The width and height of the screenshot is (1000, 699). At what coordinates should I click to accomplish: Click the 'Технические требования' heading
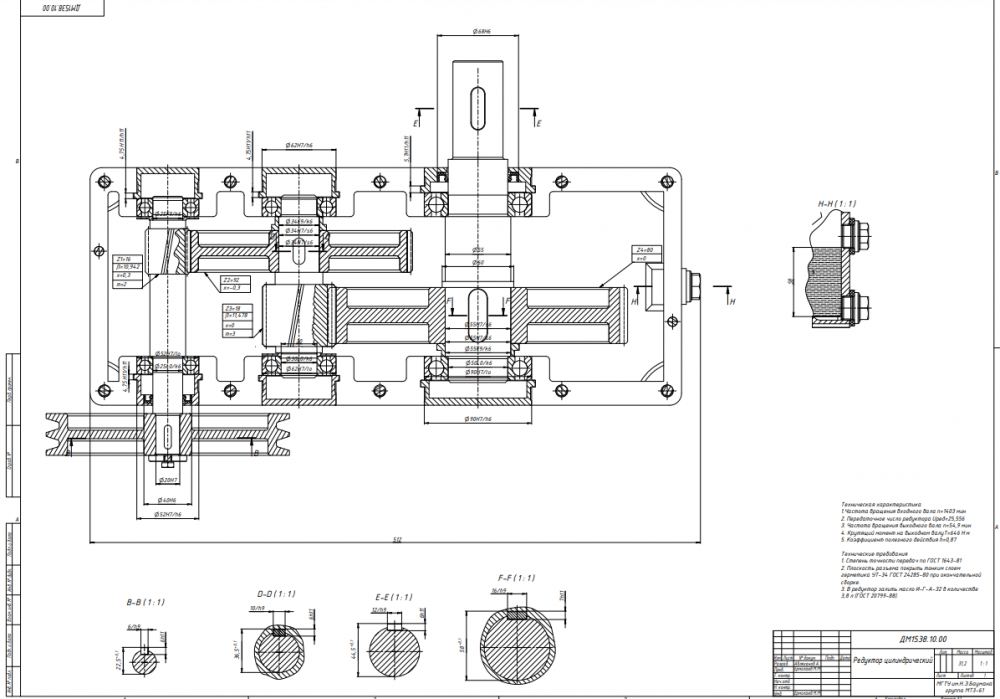[874, 554]
